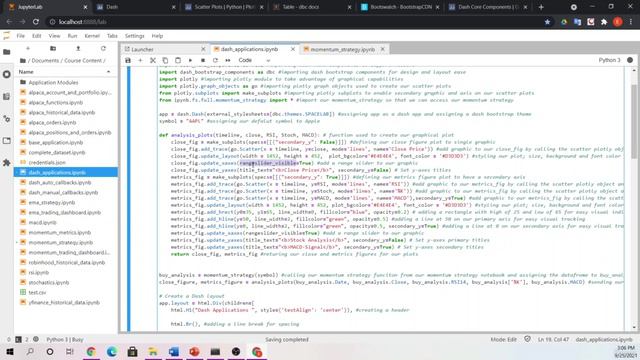Image resolution: width=640 pixels, height=360 pixels.
Task: Refresh the file list
Action: point(103,49)
